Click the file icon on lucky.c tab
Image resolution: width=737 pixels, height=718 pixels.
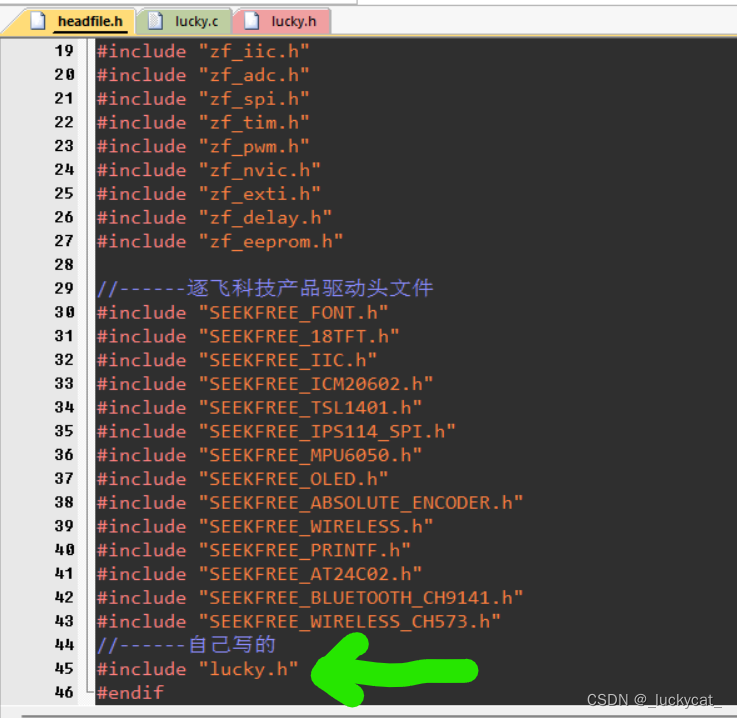pos(156,21)
